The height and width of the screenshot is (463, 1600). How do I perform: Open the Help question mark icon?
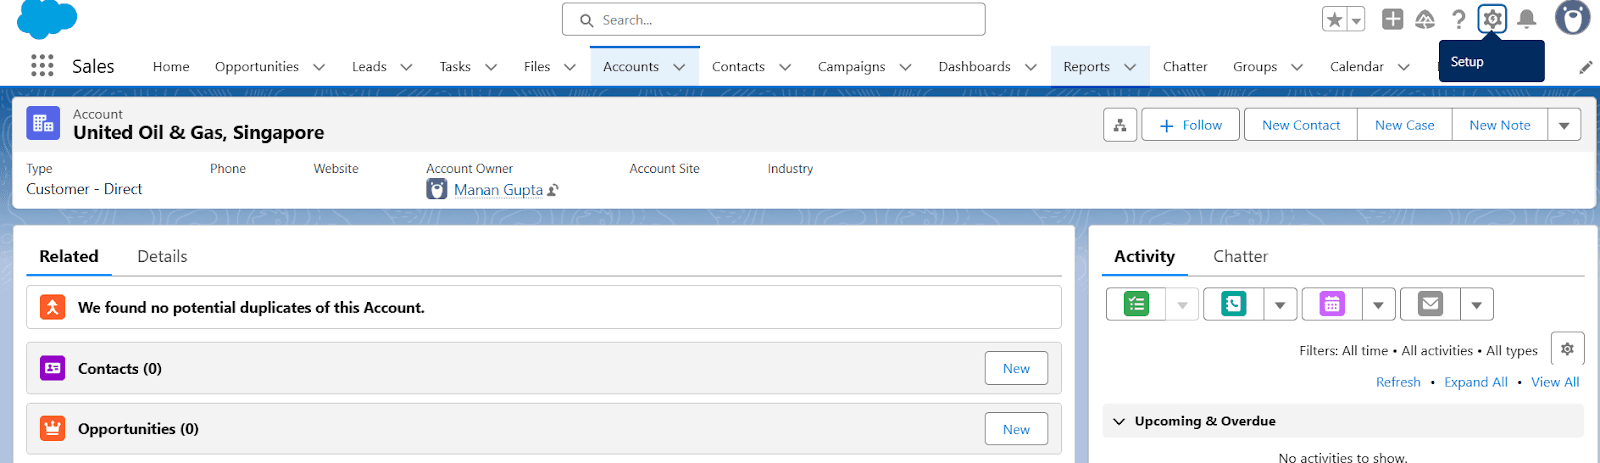coord(1459,19)
